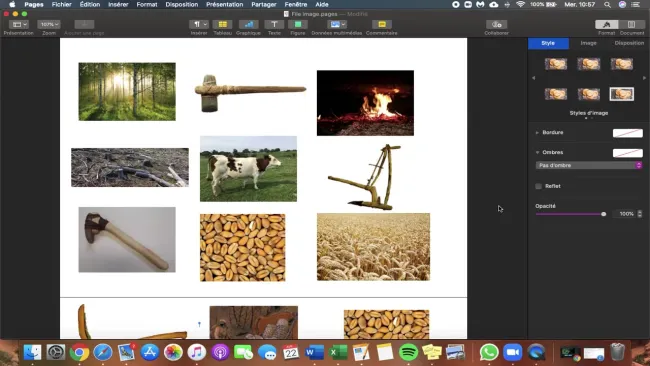Open Zoom from the Dock

coord(513,352)
